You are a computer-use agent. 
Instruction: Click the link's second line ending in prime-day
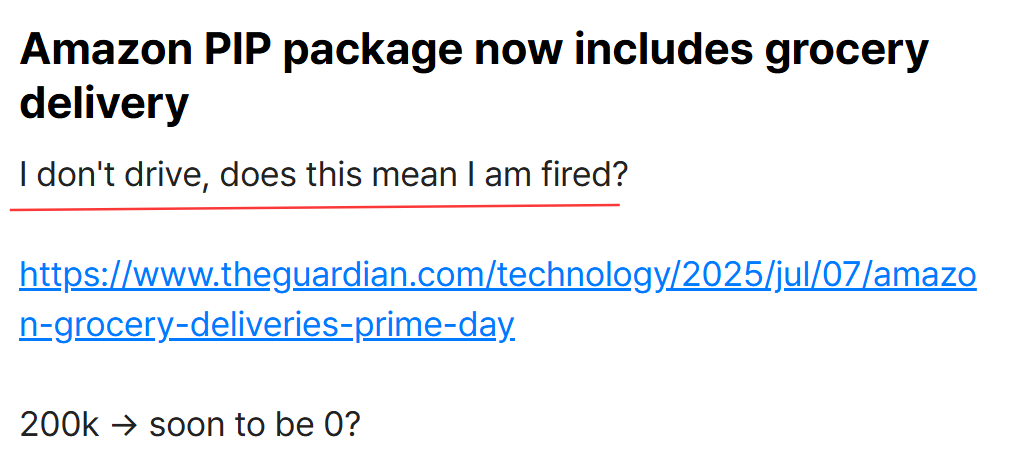pyautogui.click(x=267, y=326)
